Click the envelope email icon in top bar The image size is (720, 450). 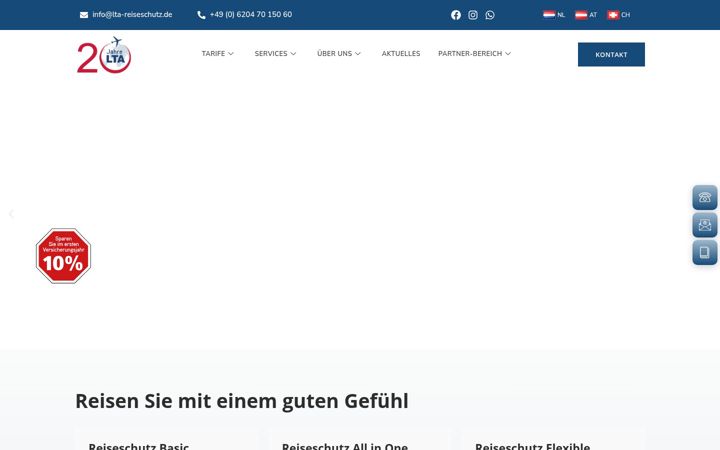click(x=84, y=15)
